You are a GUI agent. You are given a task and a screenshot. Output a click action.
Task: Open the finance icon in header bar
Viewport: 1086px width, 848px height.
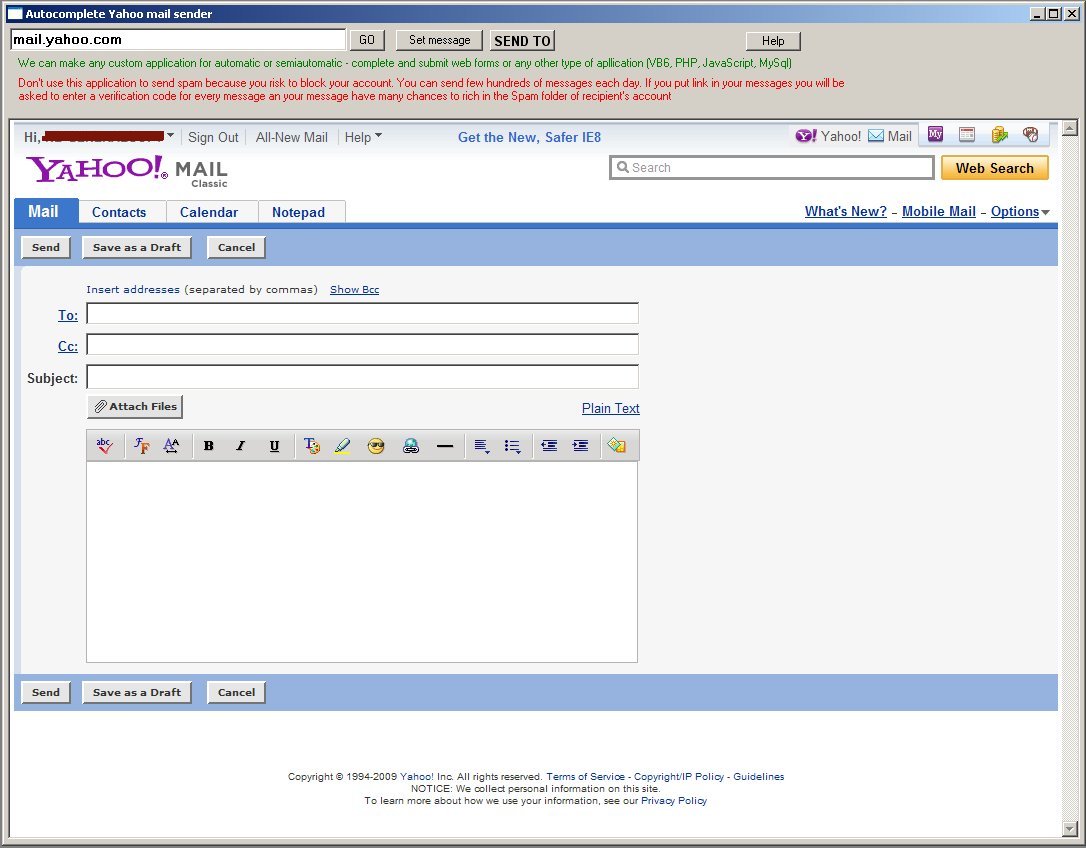pyautogui.click(x=999, y=134)
